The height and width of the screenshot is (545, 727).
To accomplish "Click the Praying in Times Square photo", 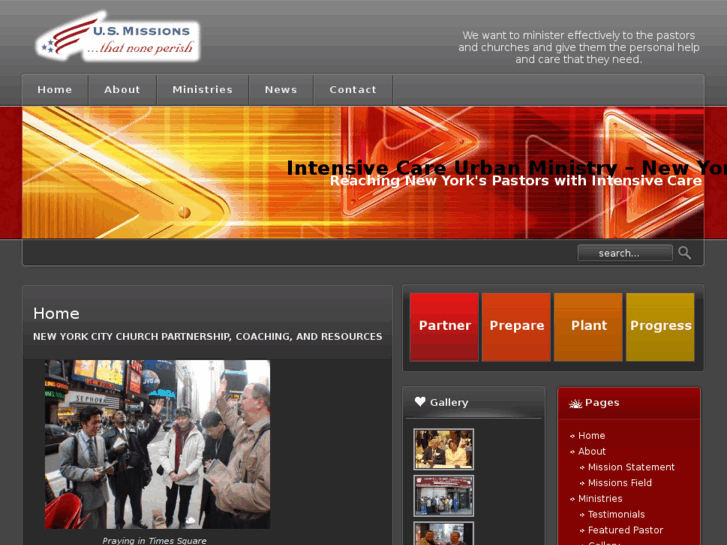I will [157, 444].
